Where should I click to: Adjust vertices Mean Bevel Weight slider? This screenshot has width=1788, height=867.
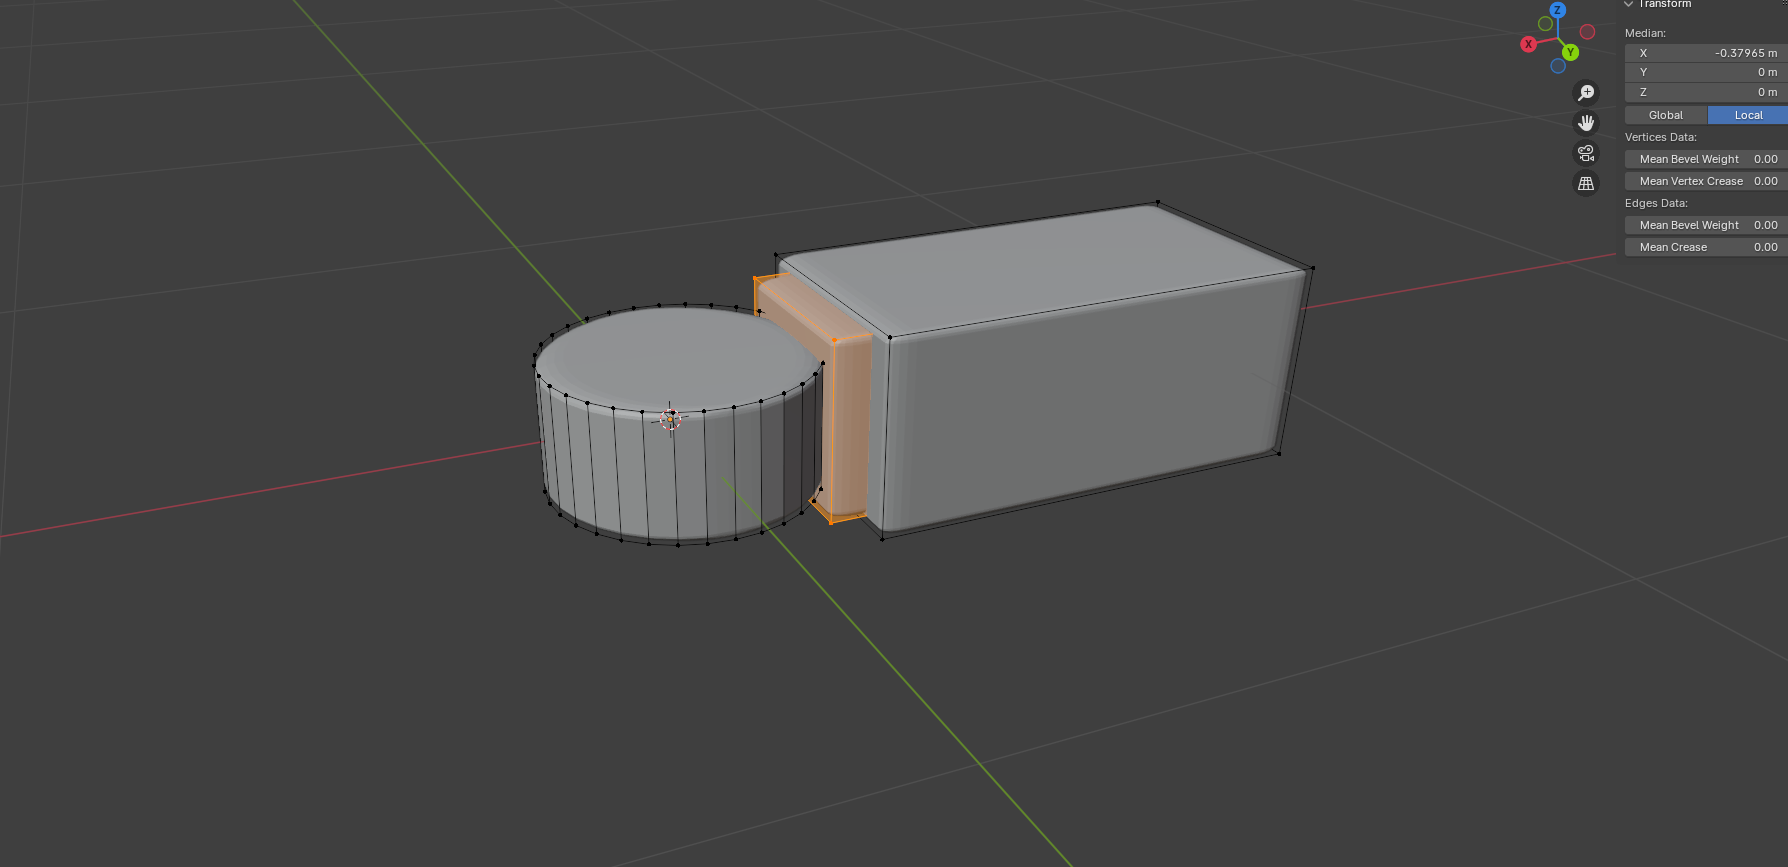1705,159
